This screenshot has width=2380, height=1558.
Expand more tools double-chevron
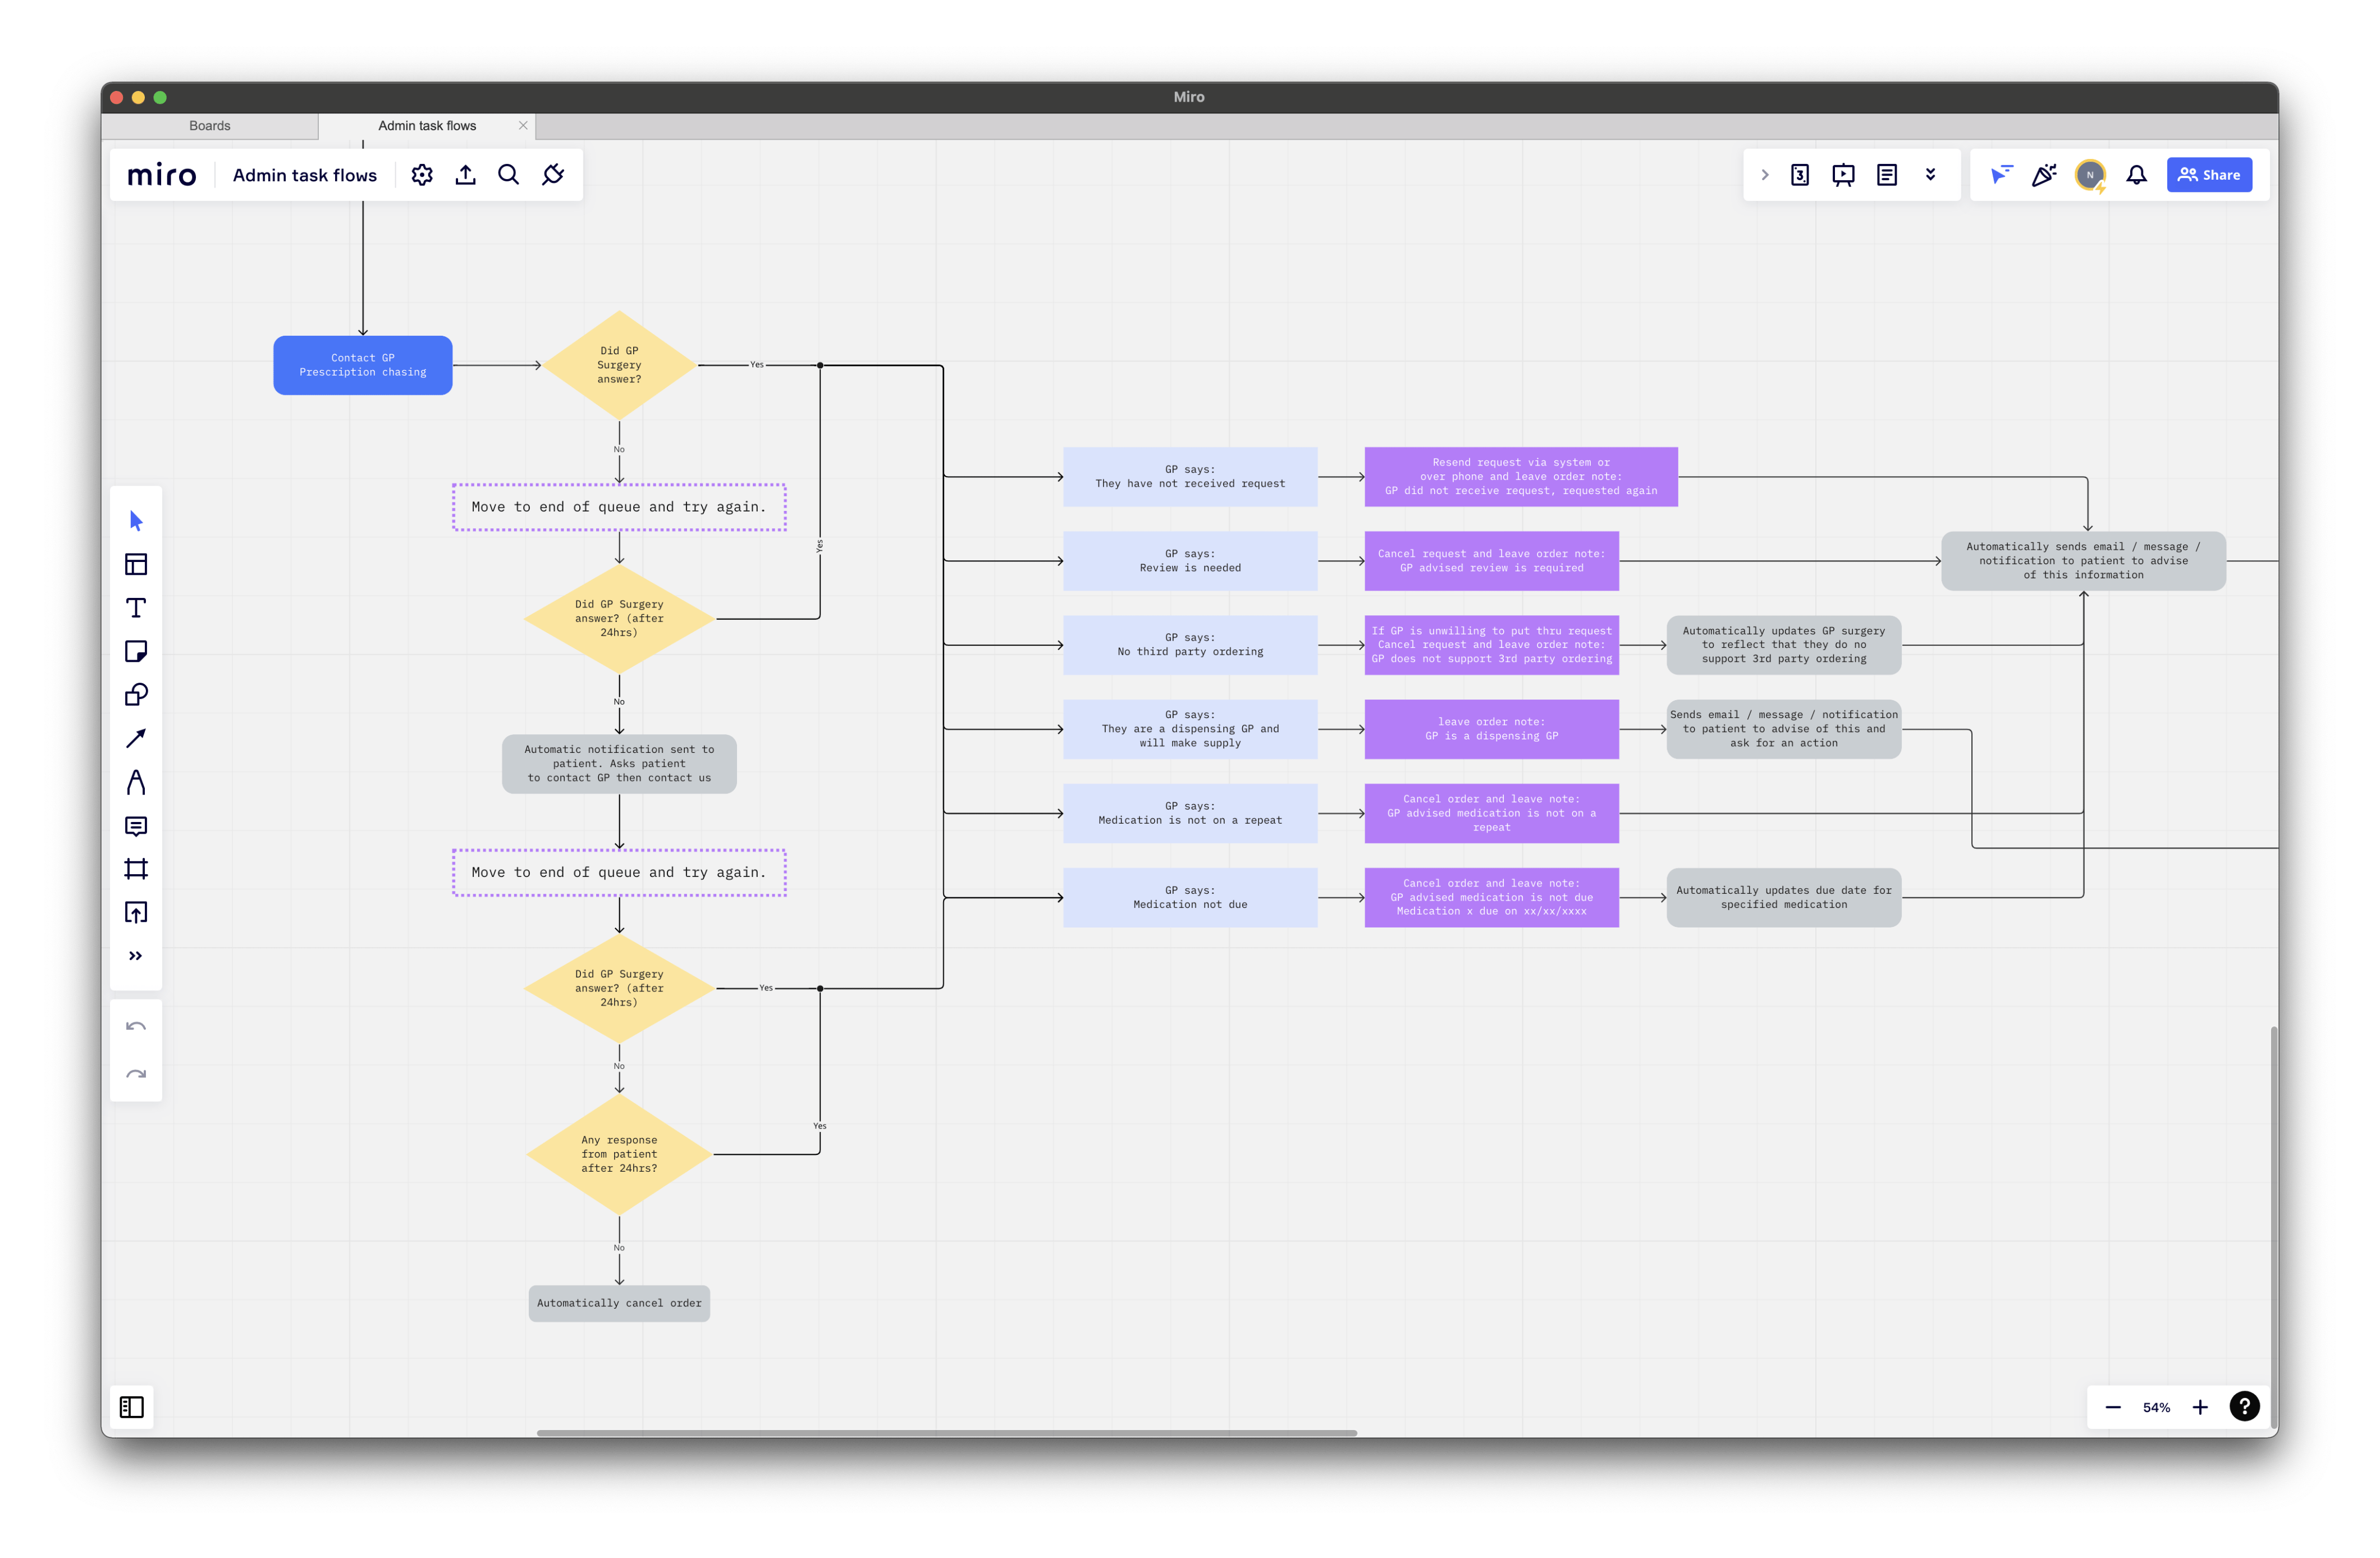coord(136,956)
